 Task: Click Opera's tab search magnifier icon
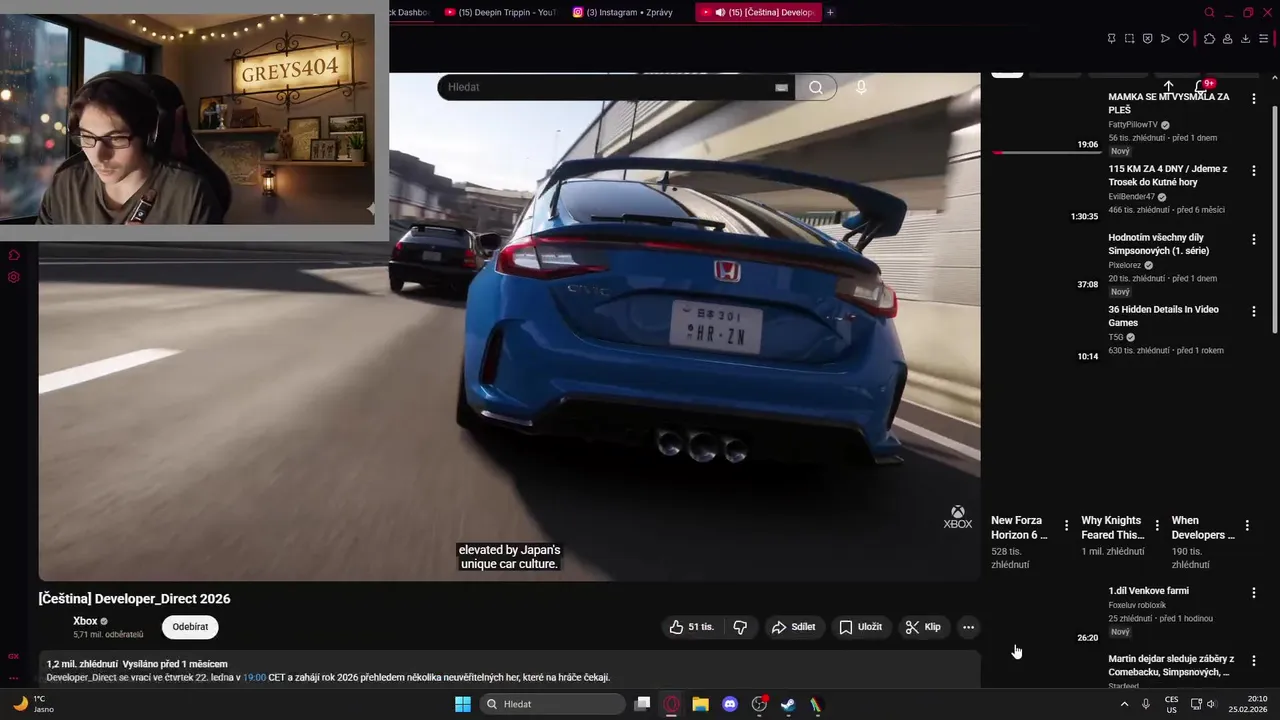(x=1209, y=12)
